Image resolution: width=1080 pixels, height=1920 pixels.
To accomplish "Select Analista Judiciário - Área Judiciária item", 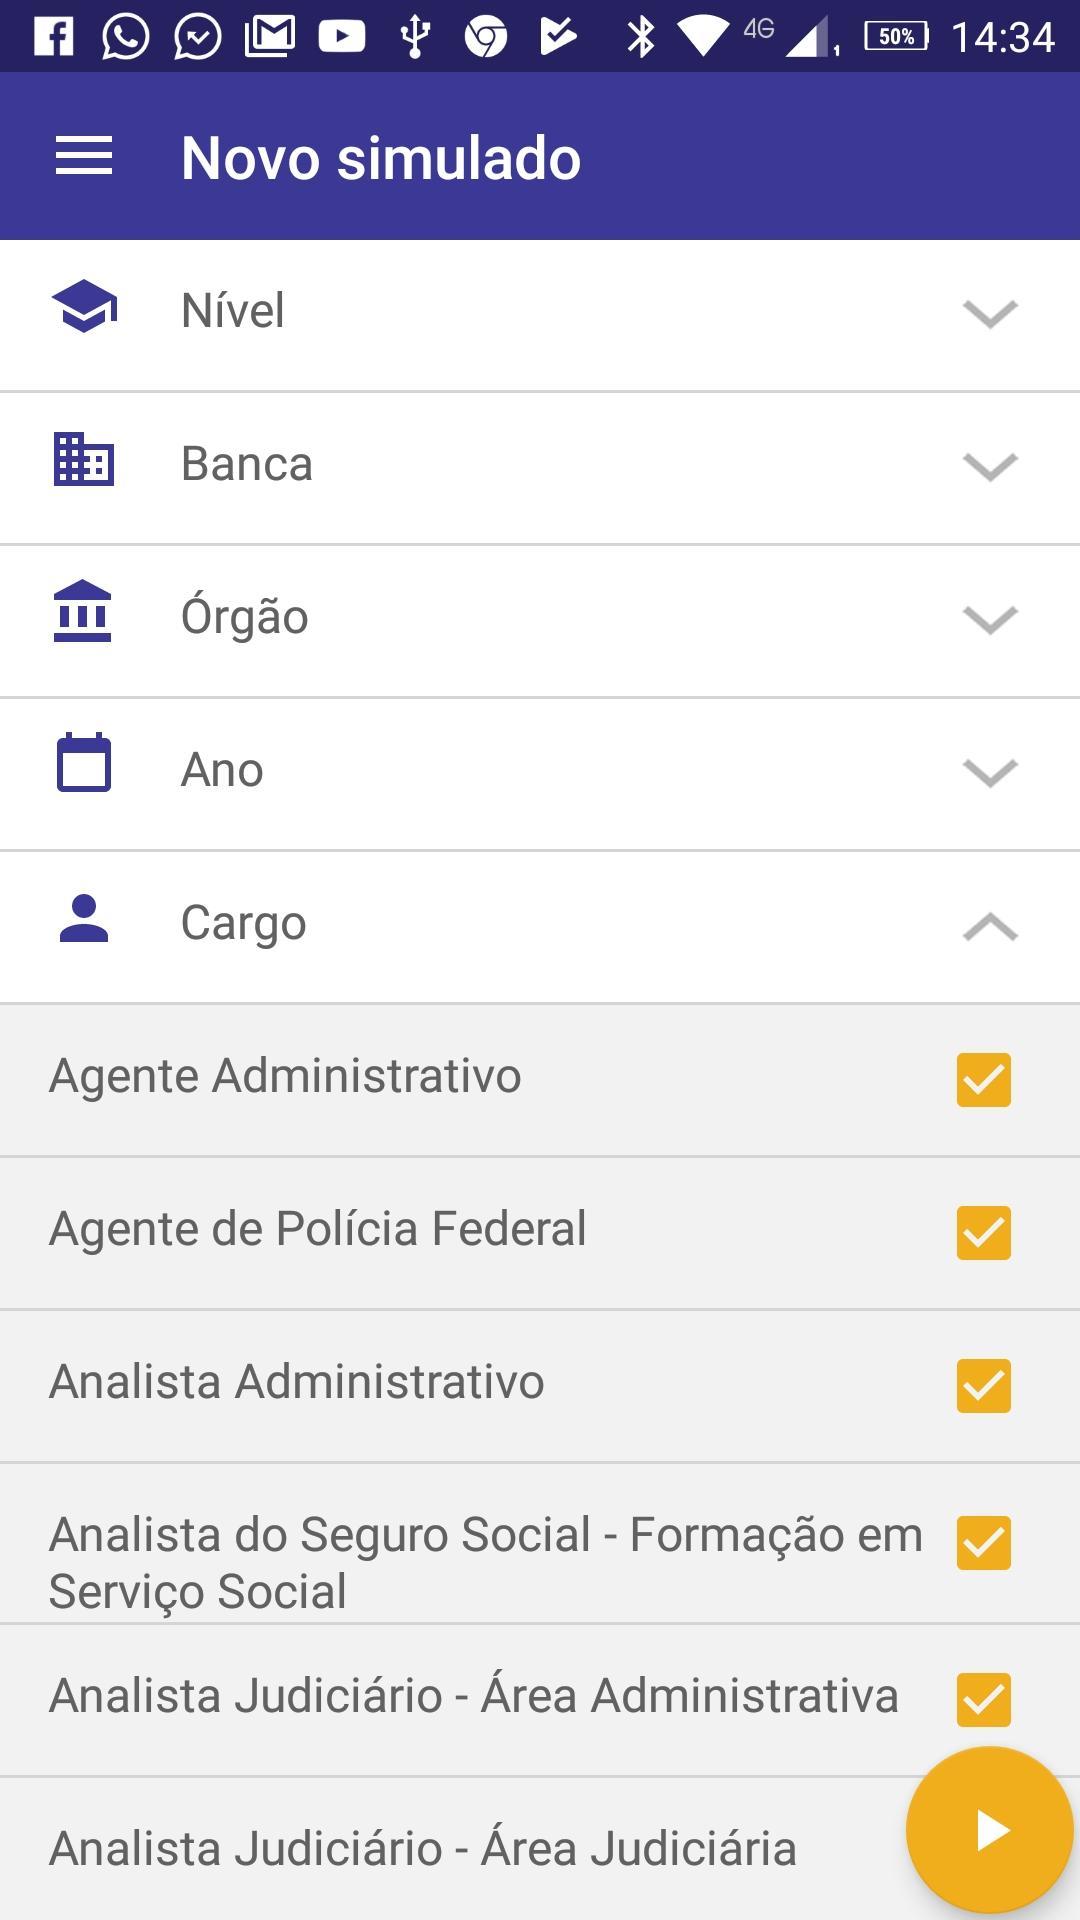I will (x=423, y=1849).
